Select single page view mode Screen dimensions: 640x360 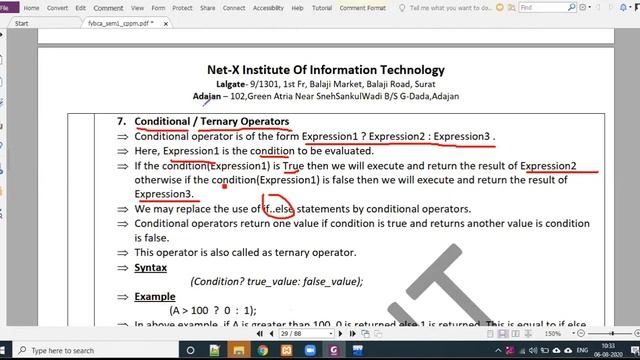(490, 333)
